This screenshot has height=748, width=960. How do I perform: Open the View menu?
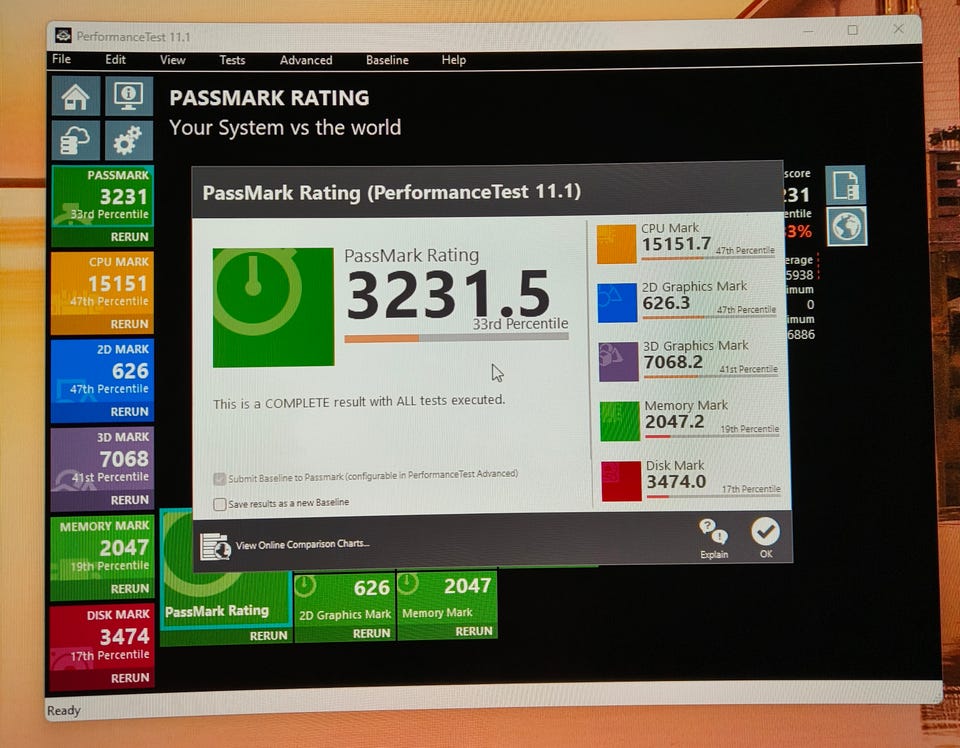[x=173, y=60]
